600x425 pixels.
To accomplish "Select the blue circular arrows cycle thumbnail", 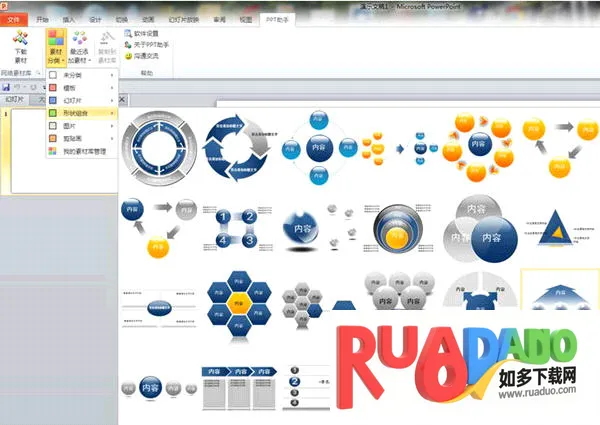I will point(236,148).
